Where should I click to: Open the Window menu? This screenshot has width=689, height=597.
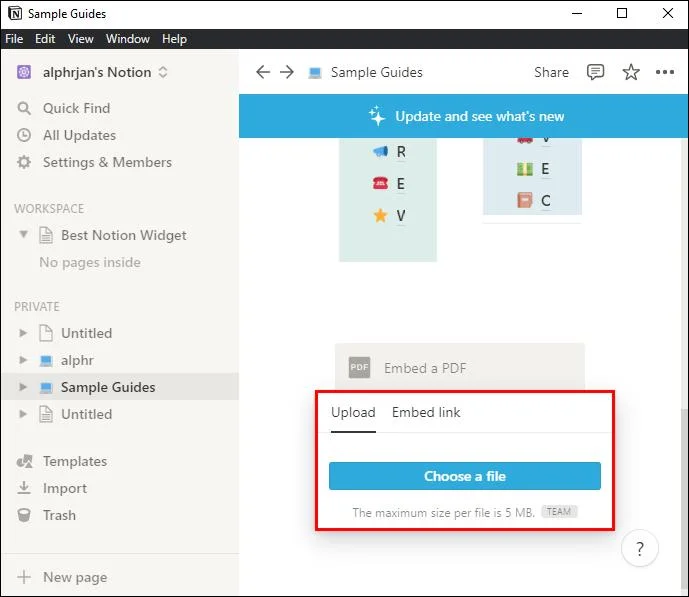click(127, 39)
